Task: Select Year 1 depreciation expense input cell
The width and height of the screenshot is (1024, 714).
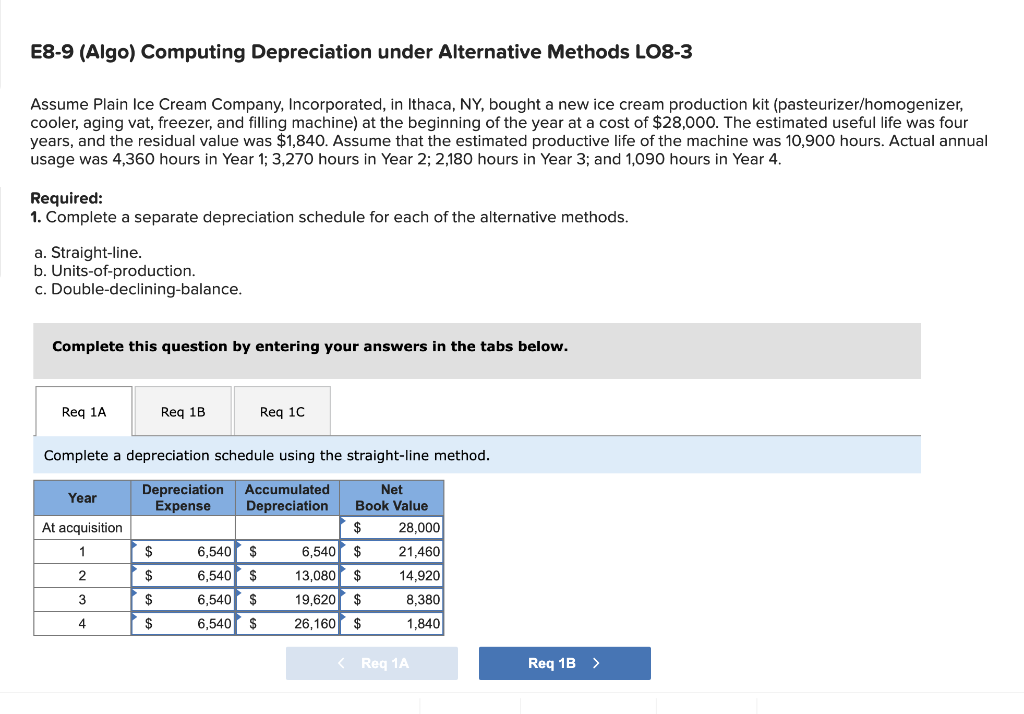Action: (x=183, y=551)
